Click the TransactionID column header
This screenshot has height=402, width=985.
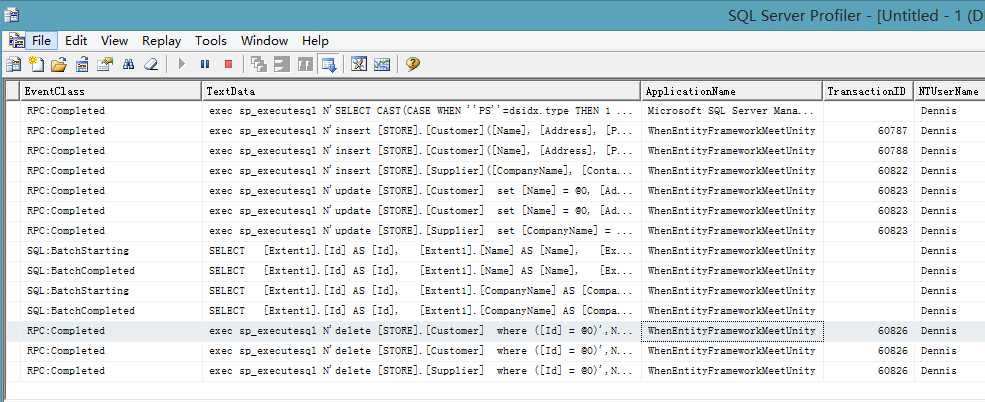pyautogui.click(x=868, y=91)
